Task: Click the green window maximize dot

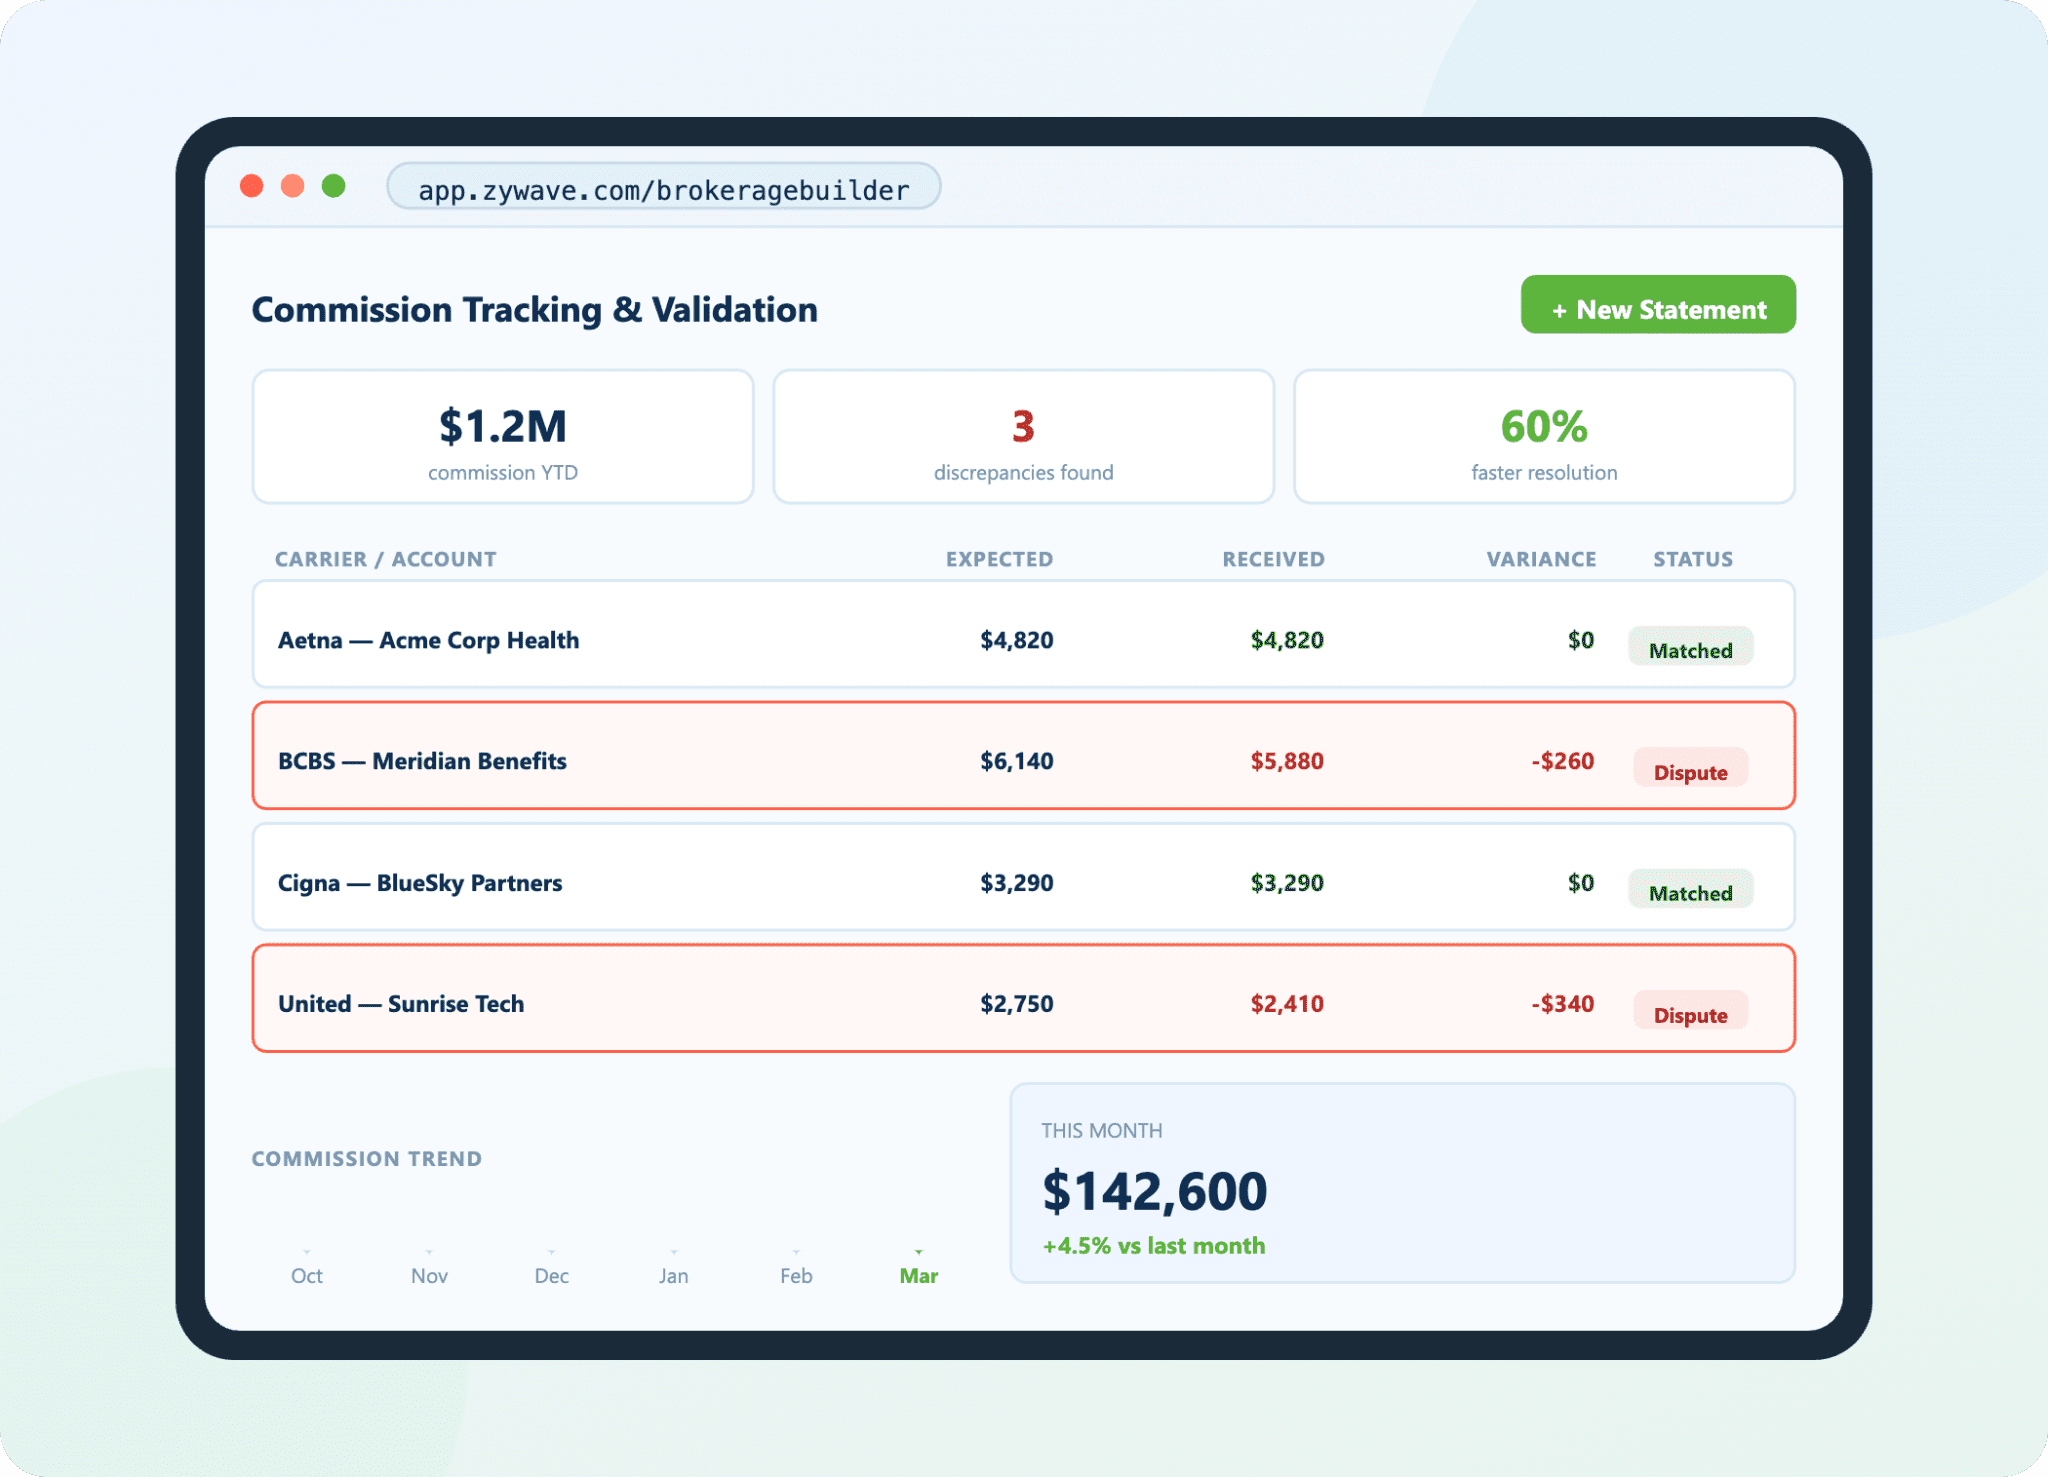Action: pyautogui.click(x=334, y=187)
